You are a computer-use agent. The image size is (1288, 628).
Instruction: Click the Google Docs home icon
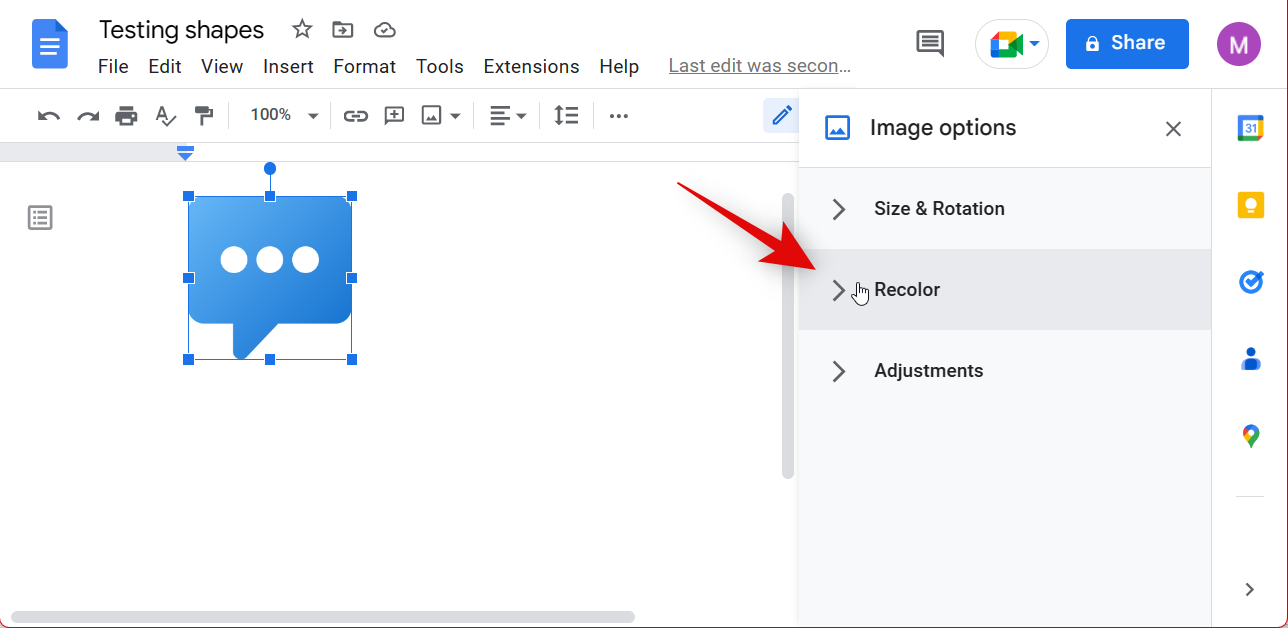click(x=50, y=44)
